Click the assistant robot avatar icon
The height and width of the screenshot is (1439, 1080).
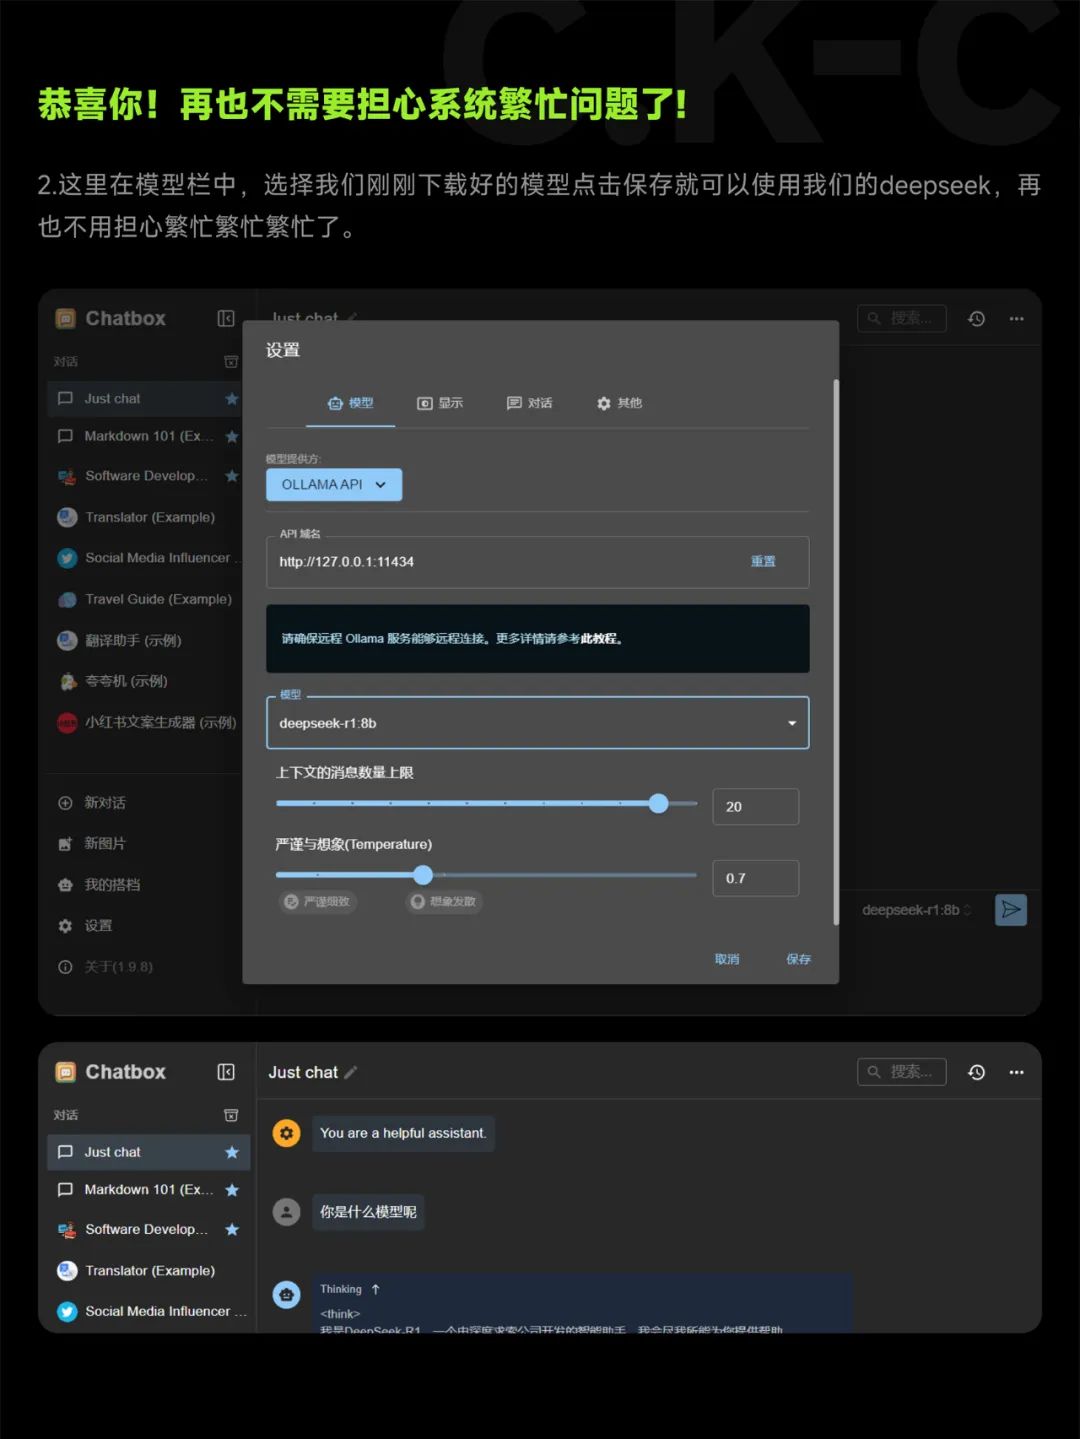pyautogui.click(x=287, y=1295)
